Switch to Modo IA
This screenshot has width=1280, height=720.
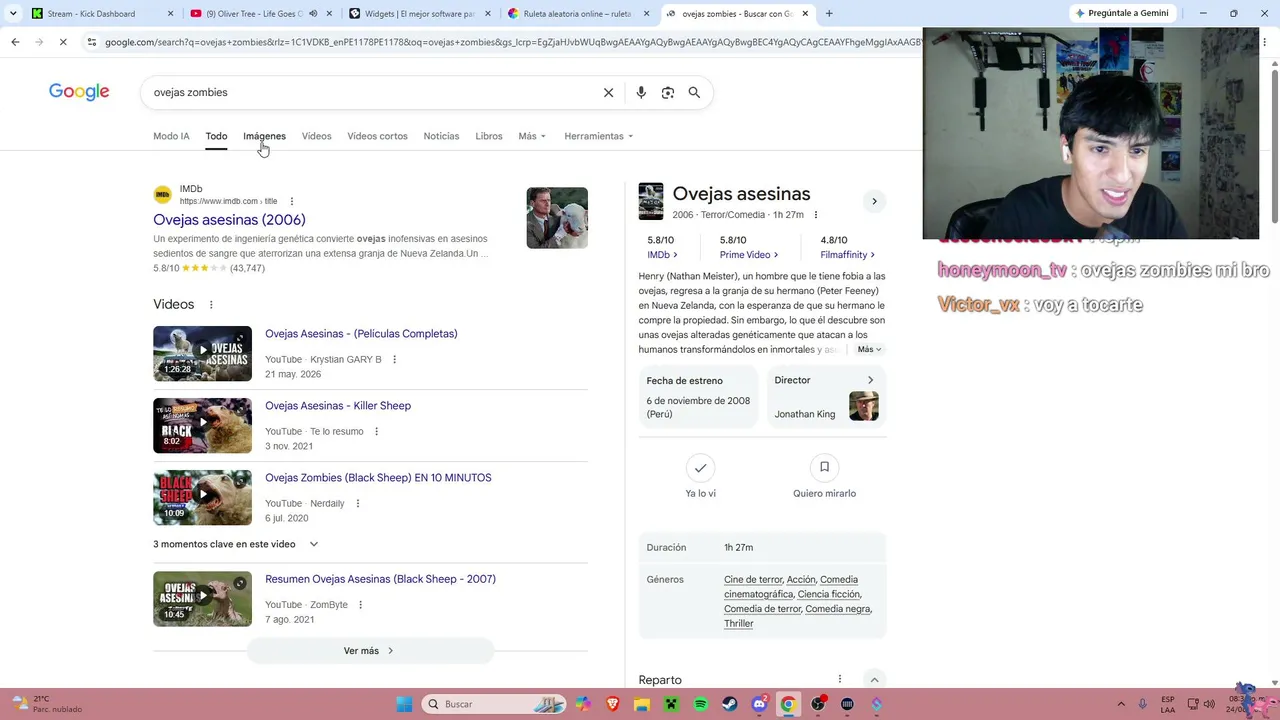[x=171, y=136]
